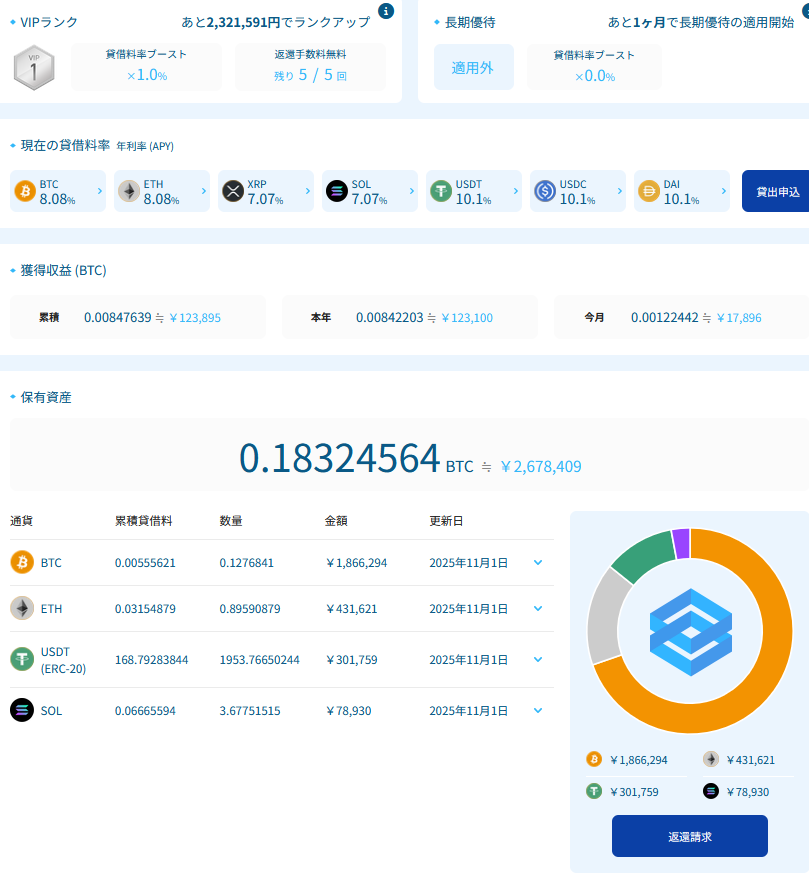809x877 pixels.
Task: Expand the USDT (ERC-20) row chevron
Action: [538, 660]
